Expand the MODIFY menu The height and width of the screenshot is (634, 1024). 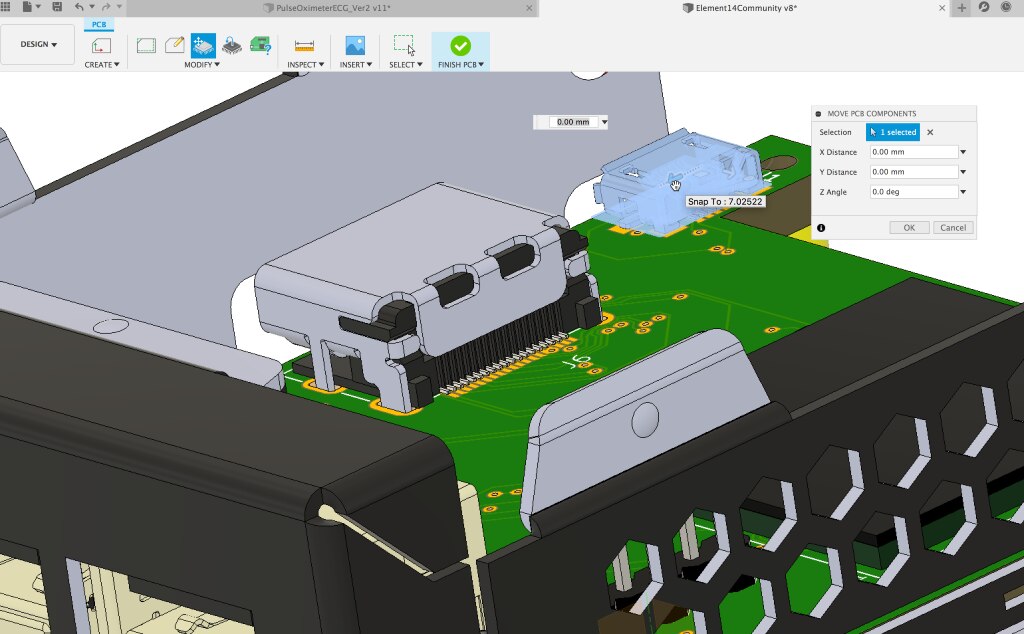pyautogui.click(x=202, y=65)
